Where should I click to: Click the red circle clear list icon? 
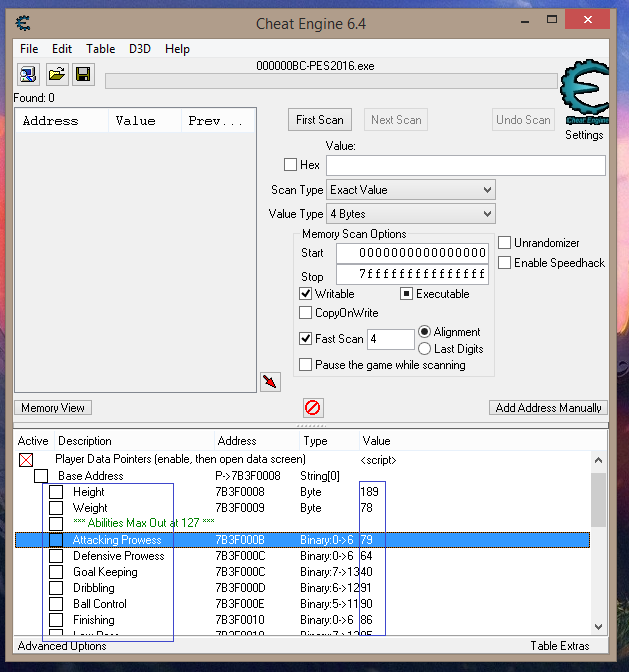click(x=312, y=408)
